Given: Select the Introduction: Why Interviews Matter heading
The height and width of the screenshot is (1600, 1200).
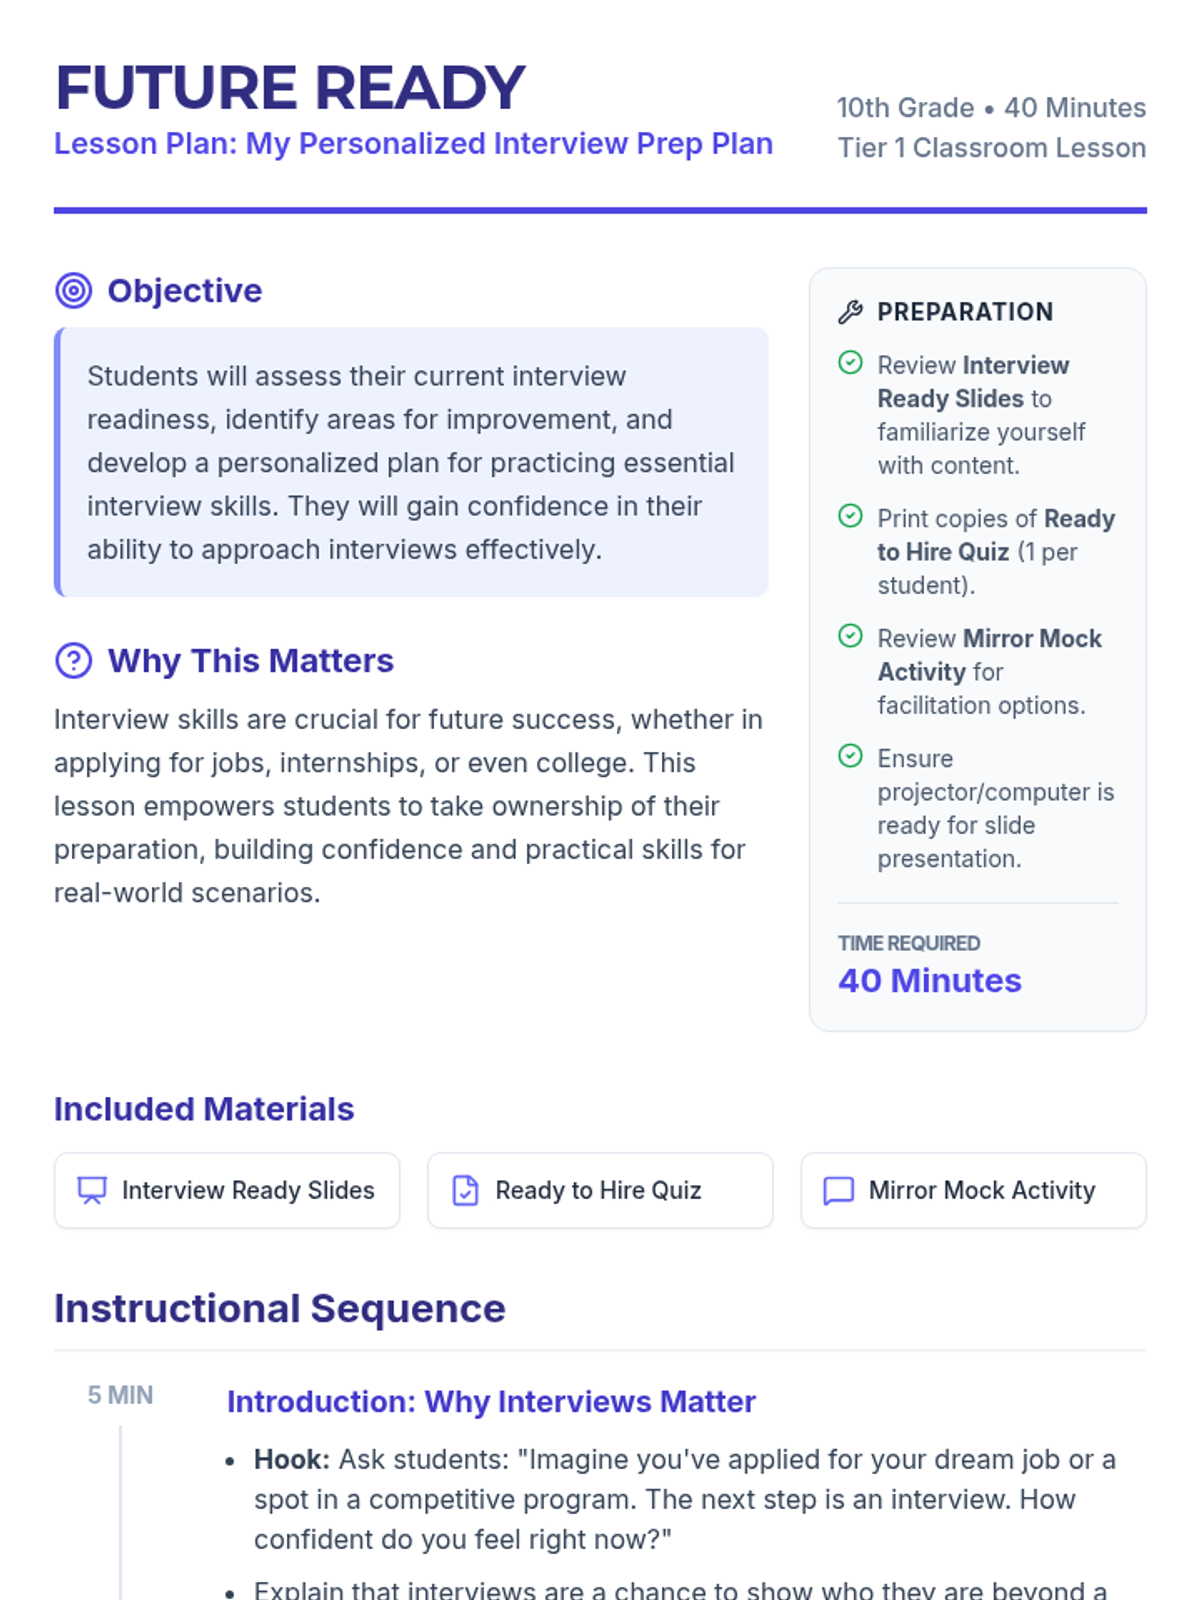Looking at the screenshot, I should pos(491,1402).
